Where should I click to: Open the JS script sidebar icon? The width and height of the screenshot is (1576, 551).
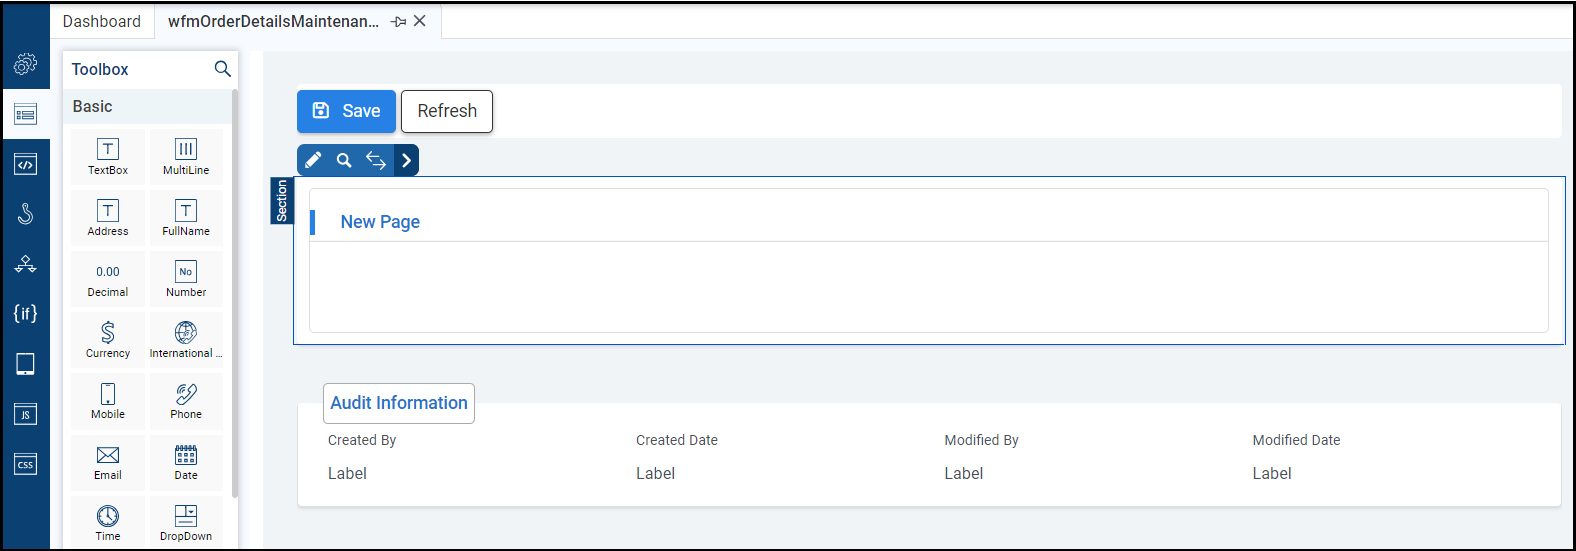tap(25, 414)
